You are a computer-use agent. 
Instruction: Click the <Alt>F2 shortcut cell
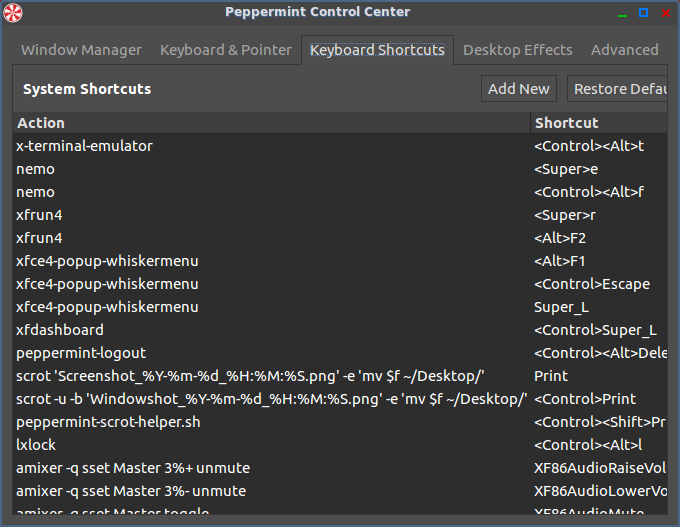pyautogui.click(x=599, y=238)
